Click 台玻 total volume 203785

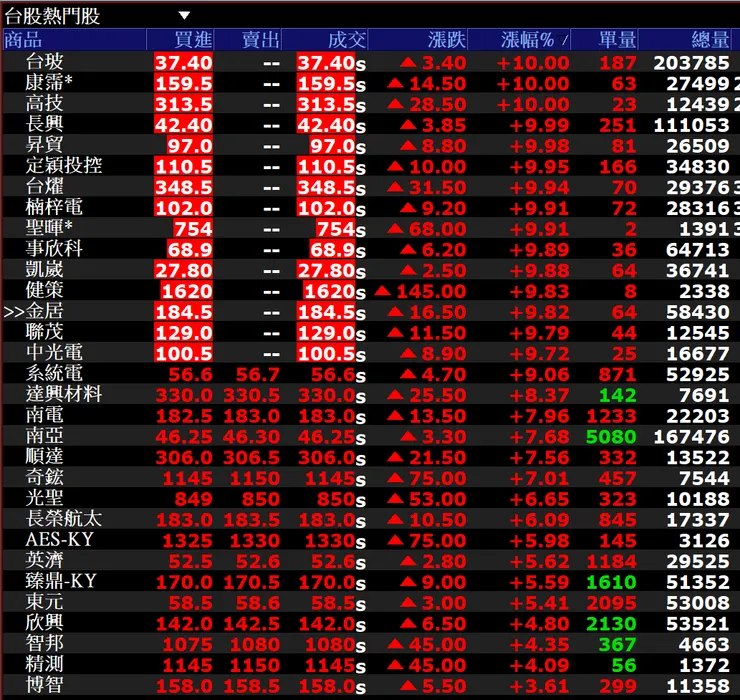click(x=691, y=63)
